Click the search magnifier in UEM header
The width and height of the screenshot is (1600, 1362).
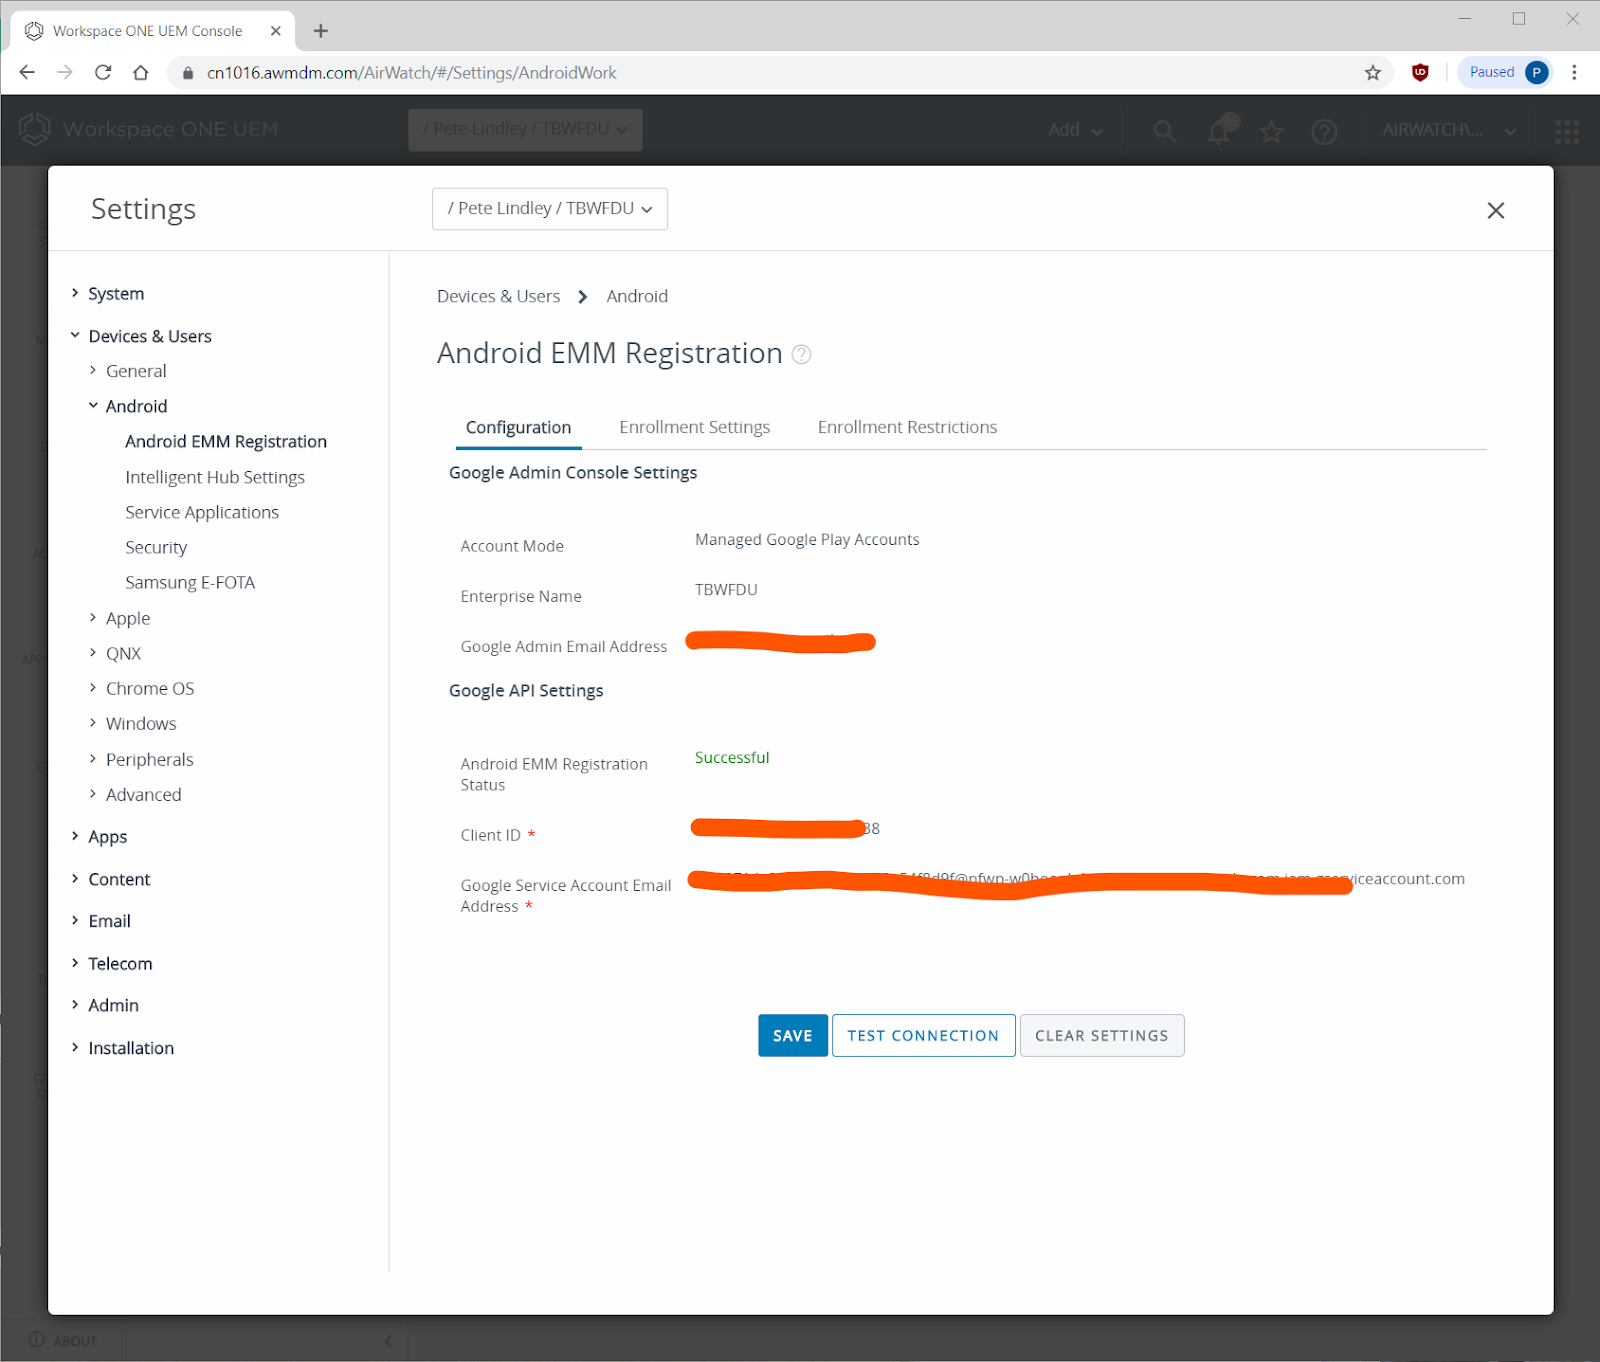pos(1164,130)
